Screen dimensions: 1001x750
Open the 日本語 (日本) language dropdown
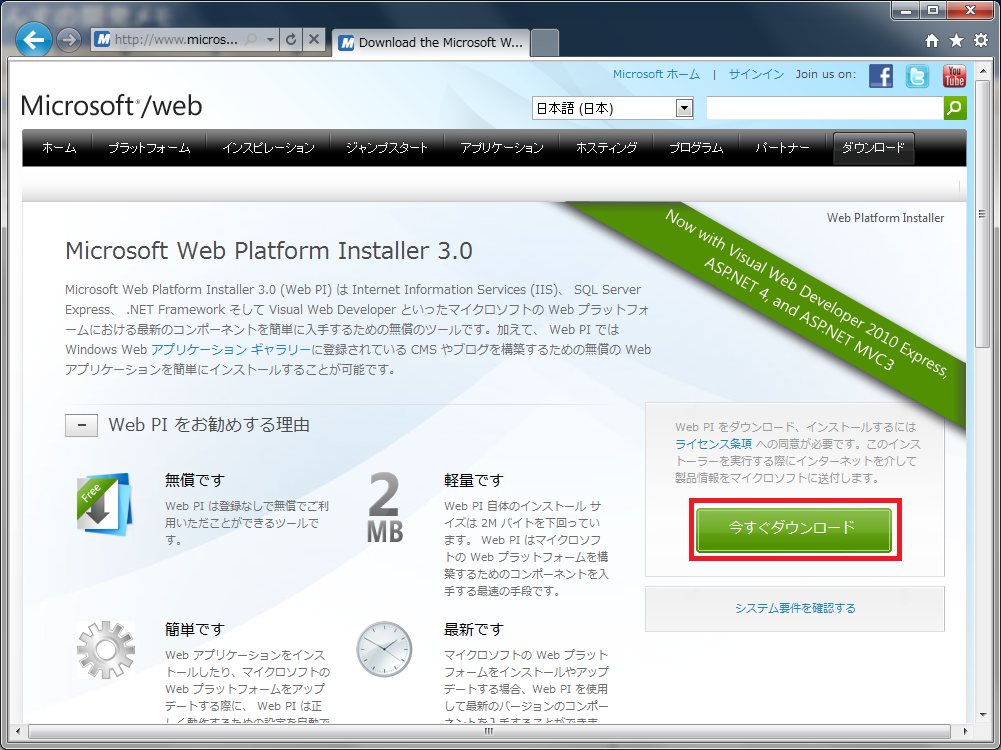[683, 107]
